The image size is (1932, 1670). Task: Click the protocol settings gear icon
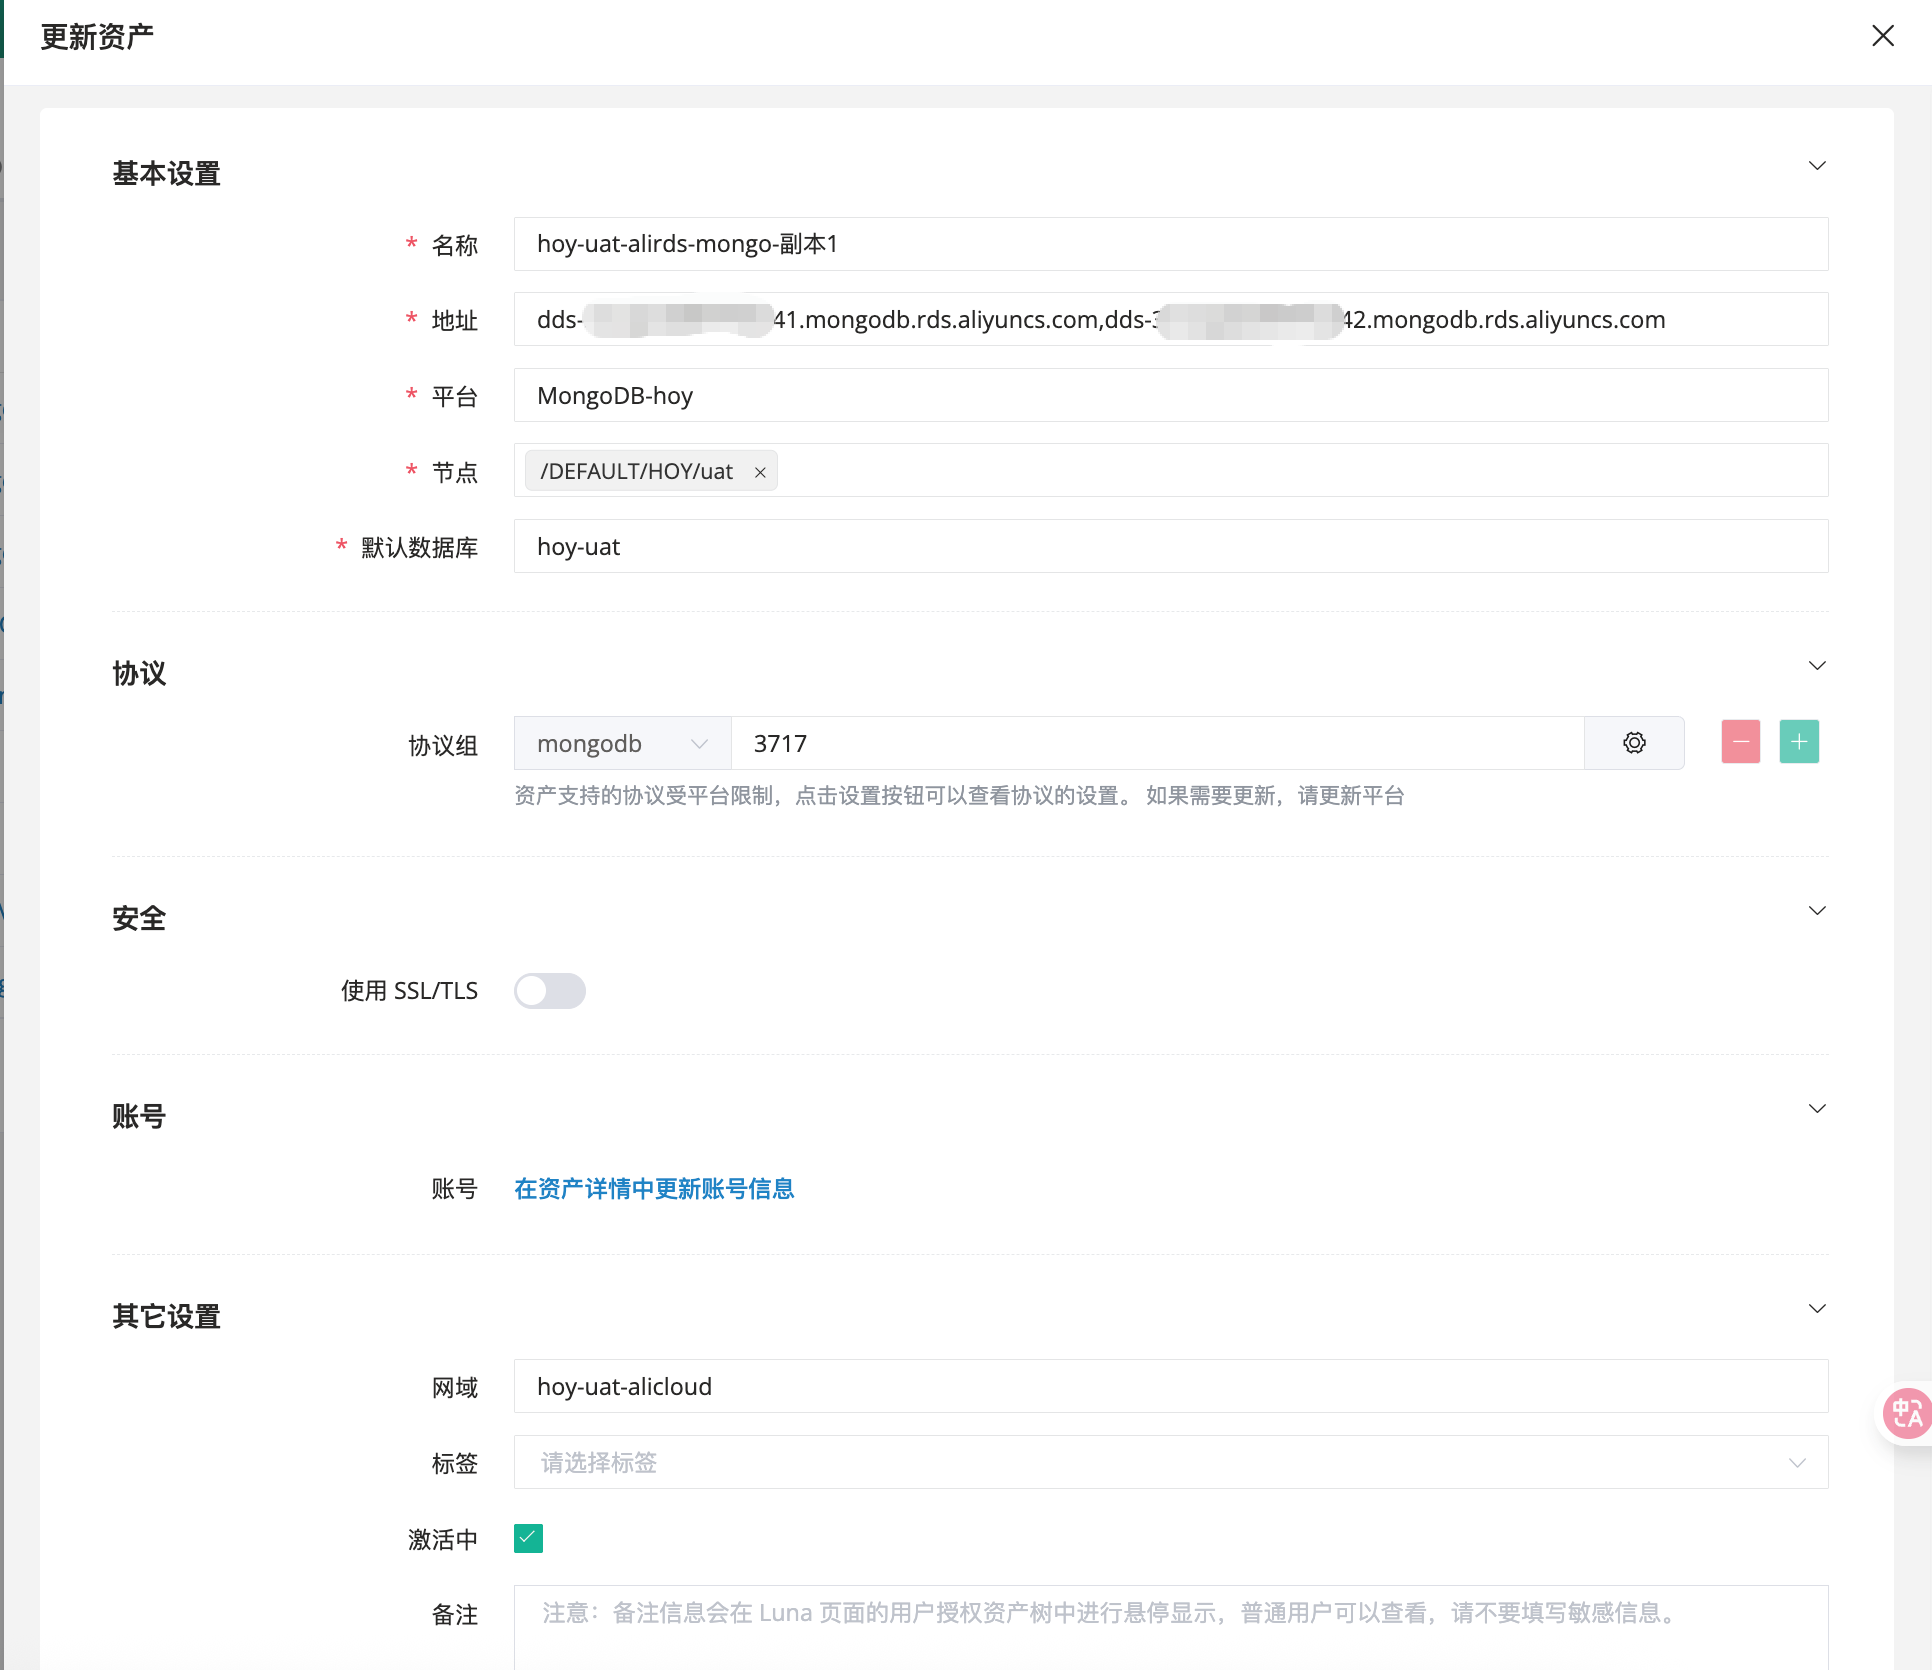(x=1634, y=743)
